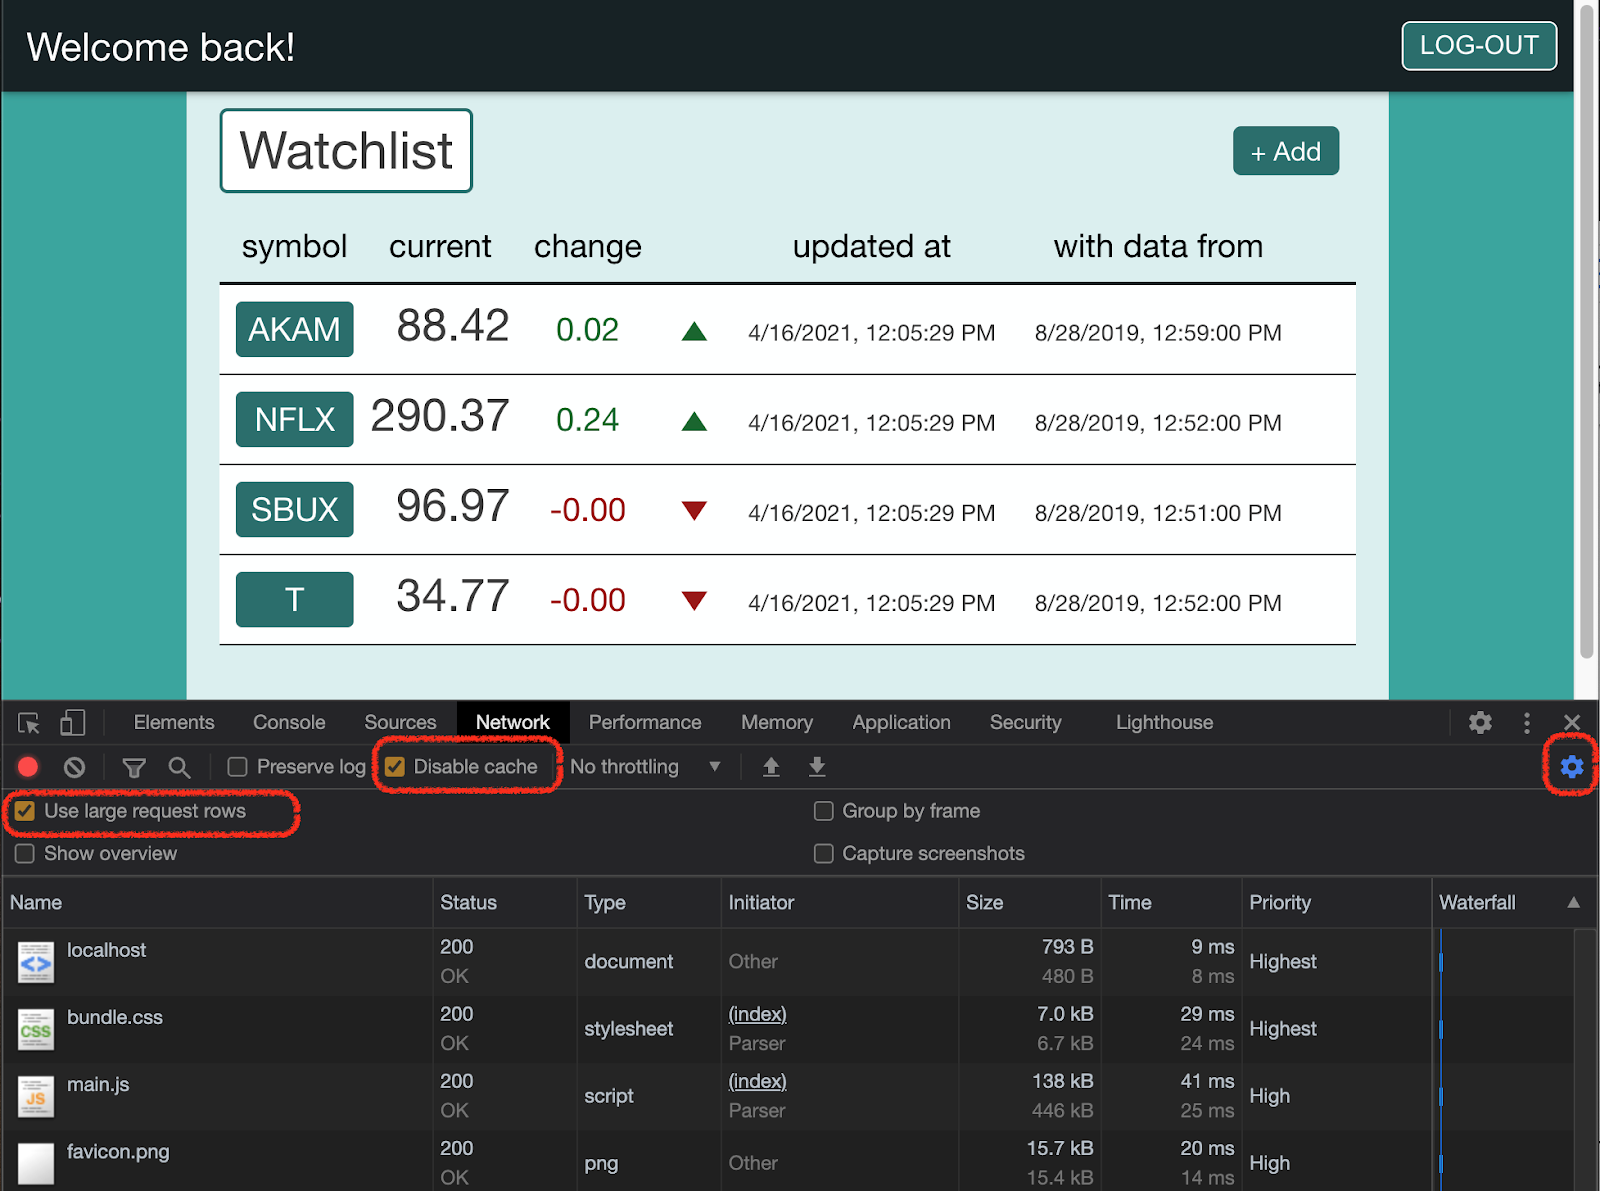Open the No throttling dropdown
Screen dimensions: 1600x1191
645,767
